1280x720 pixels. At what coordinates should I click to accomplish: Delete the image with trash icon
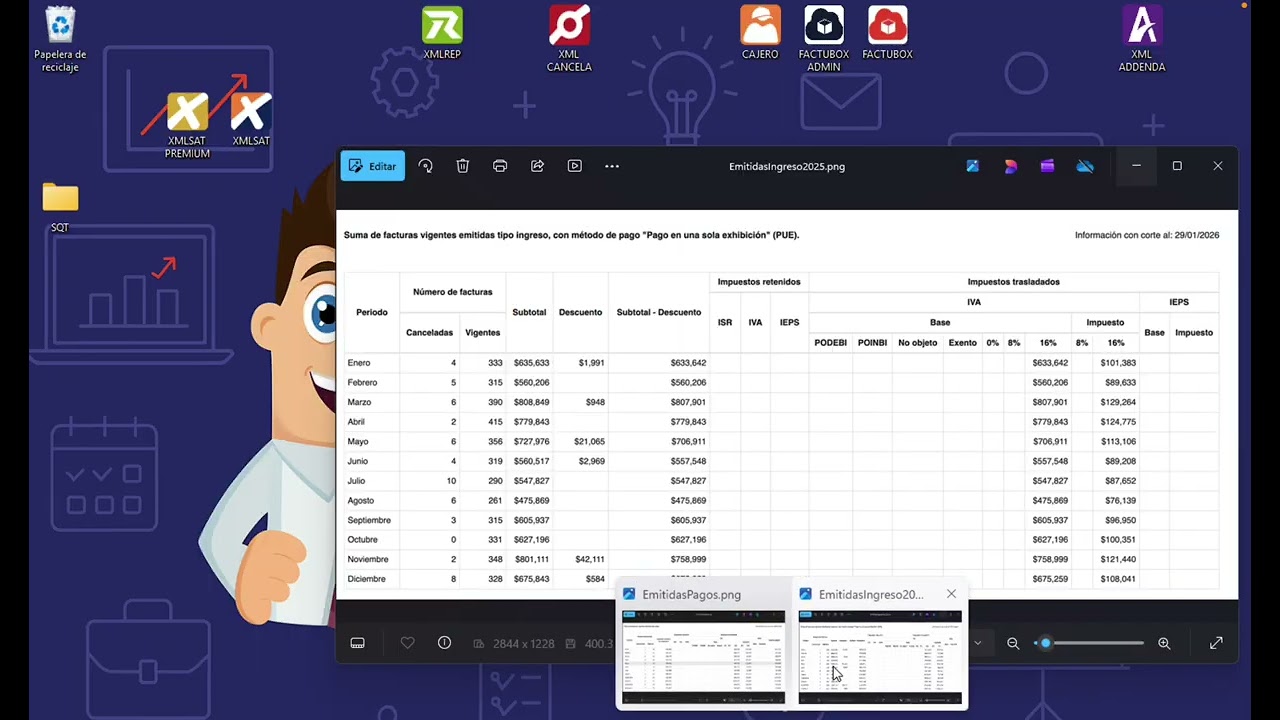pos(463,166)
